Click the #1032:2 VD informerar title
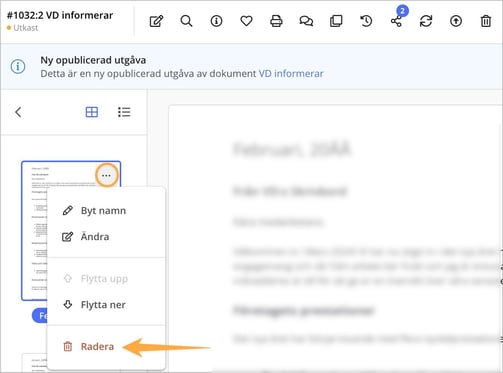Screen dimensions: 503x373 pyautogui.click(x=60, y=15)
